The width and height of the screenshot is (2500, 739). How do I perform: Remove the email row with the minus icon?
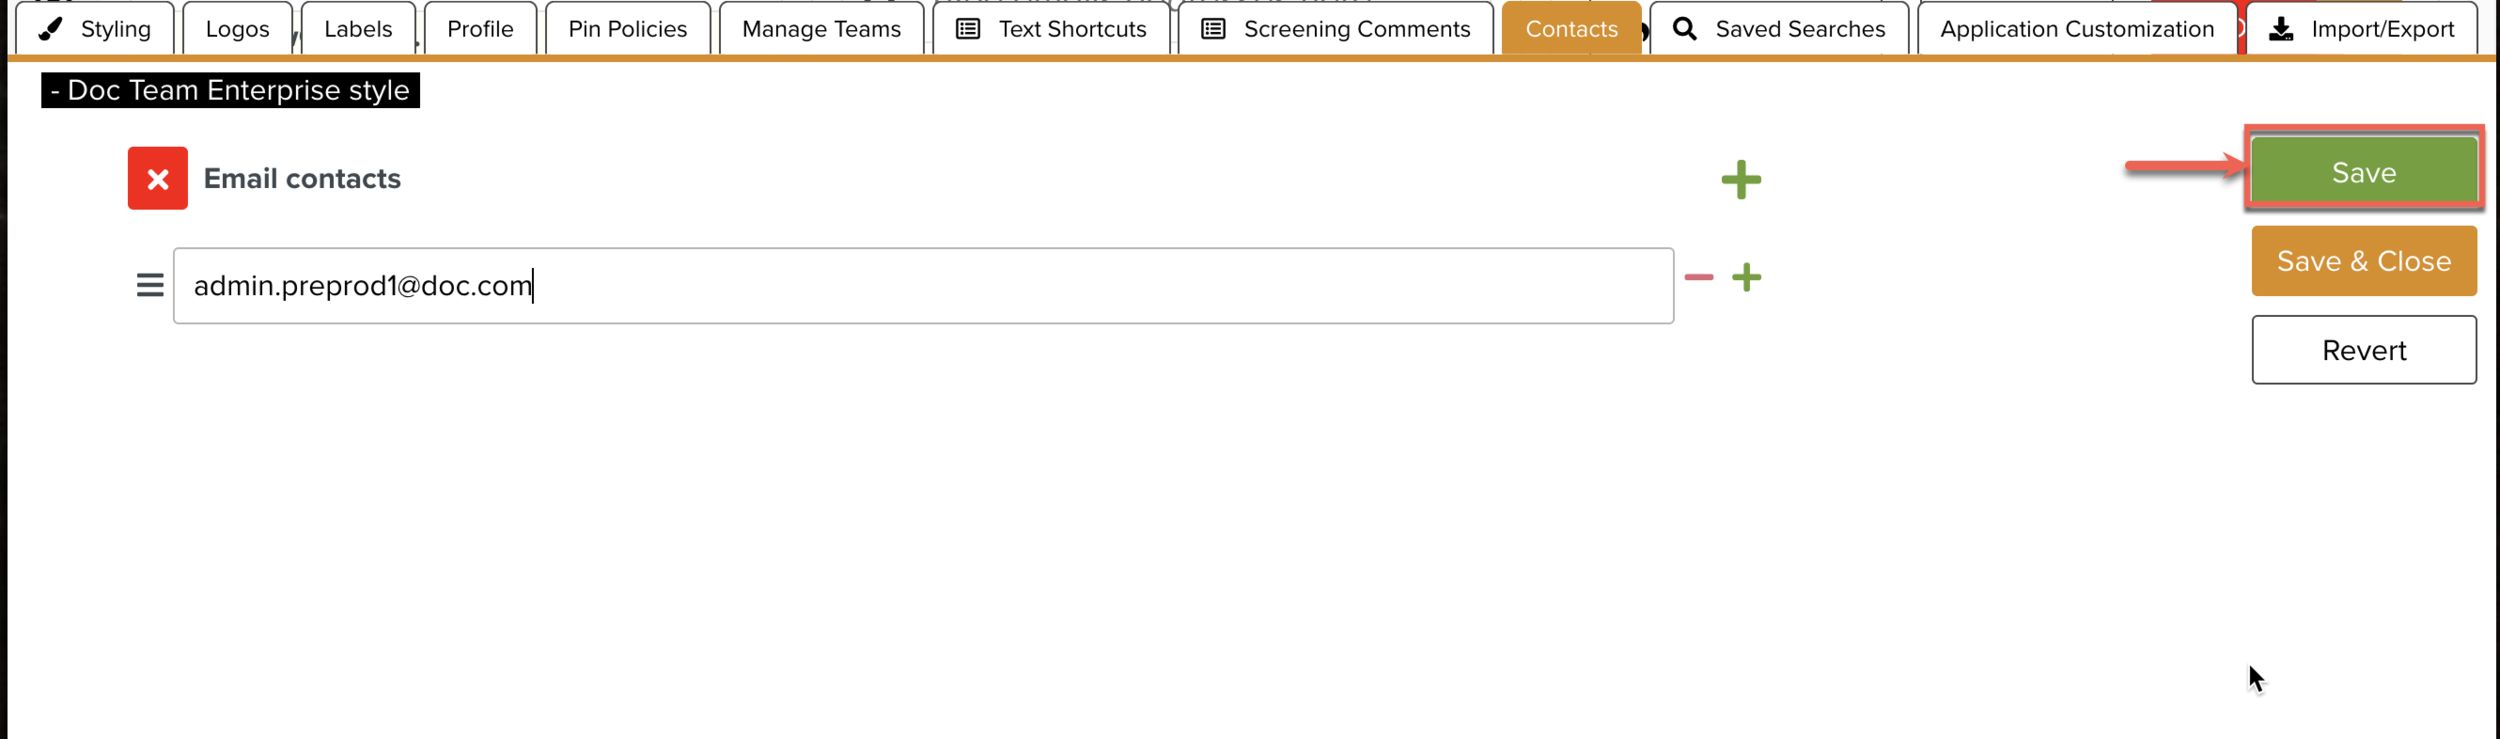click(1698, 277)
